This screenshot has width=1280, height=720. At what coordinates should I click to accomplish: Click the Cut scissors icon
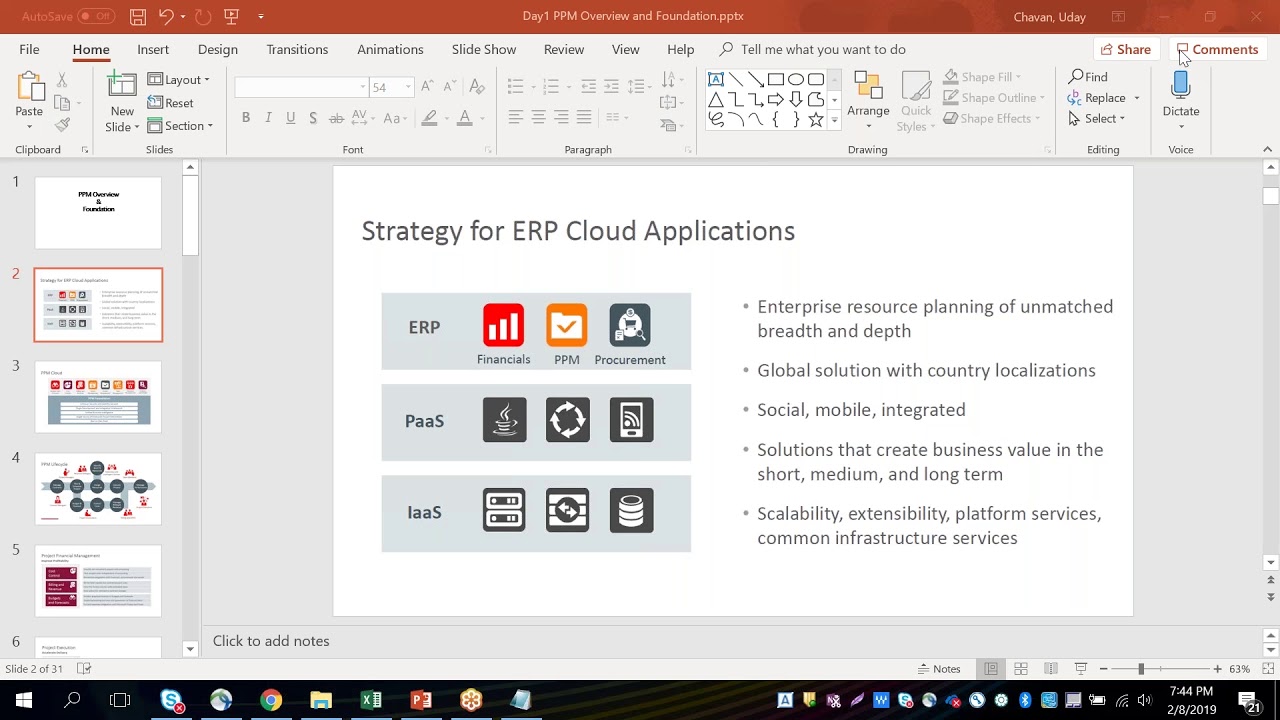[62, 79]
